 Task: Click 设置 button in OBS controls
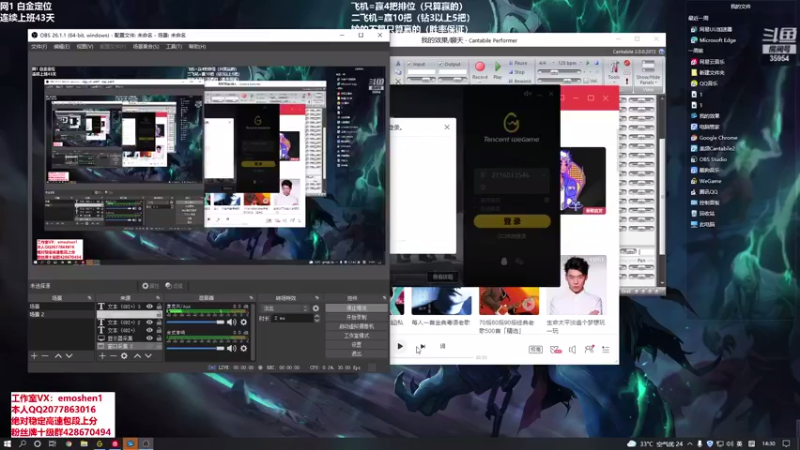[x=356, y=344]
